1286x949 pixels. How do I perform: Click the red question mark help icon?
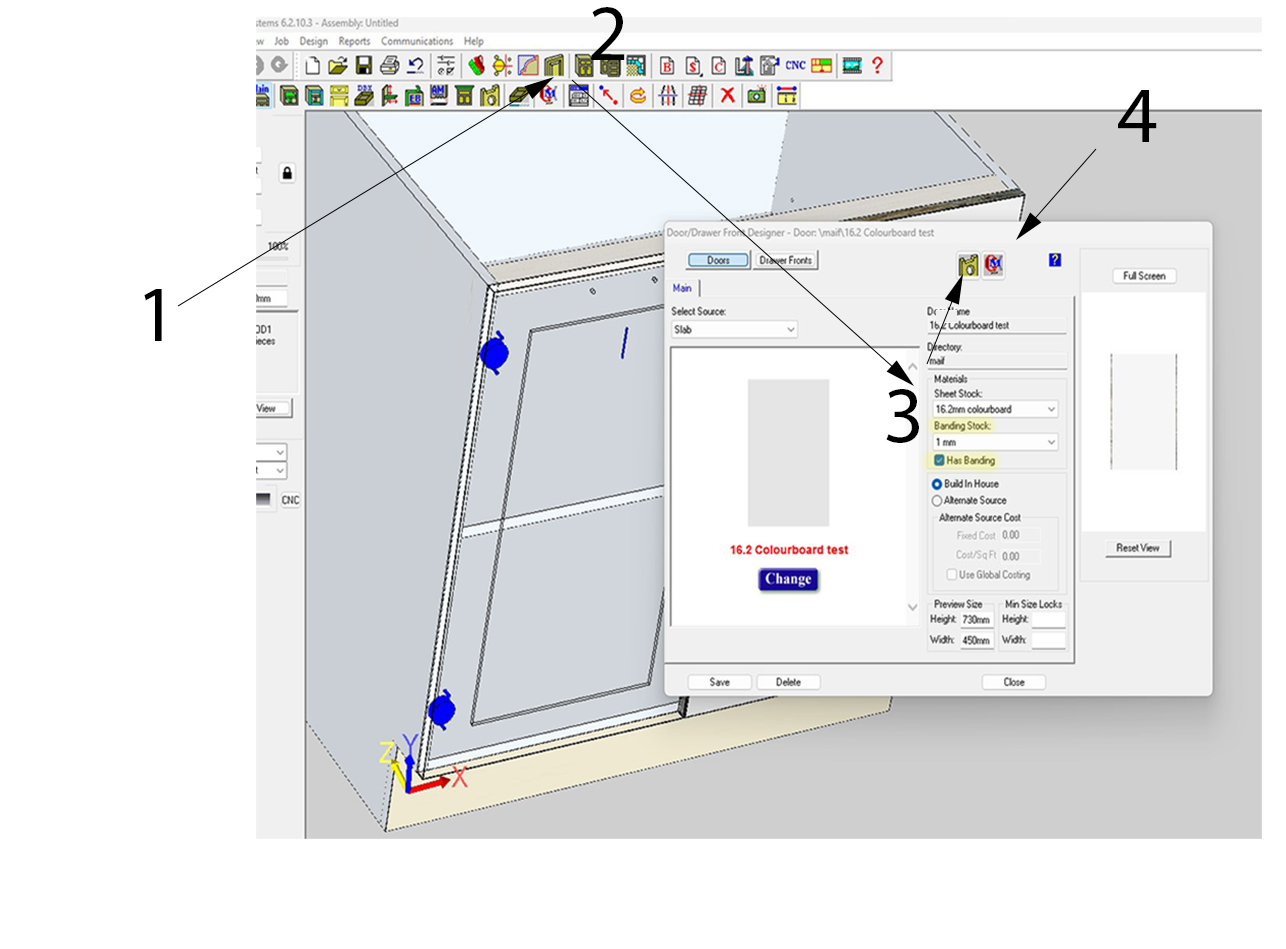878,66
